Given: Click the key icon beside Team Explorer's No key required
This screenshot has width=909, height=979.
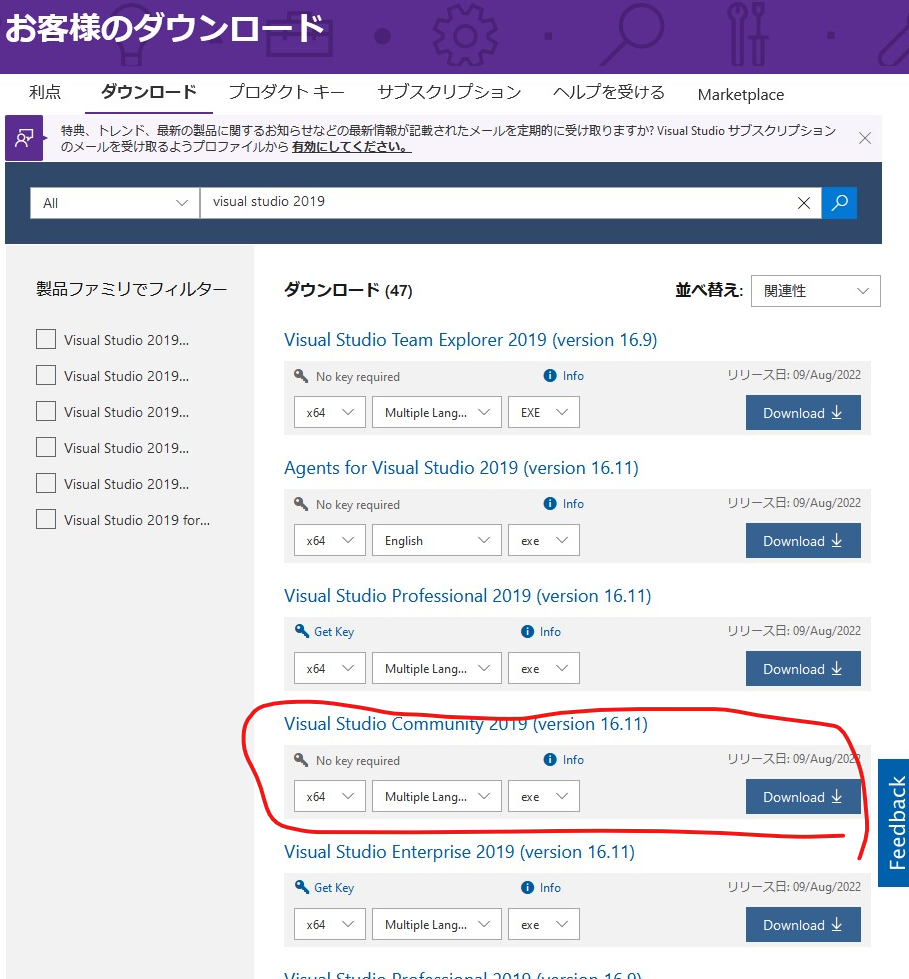Looking at the screenshot, I should click(x=301, y=376).
